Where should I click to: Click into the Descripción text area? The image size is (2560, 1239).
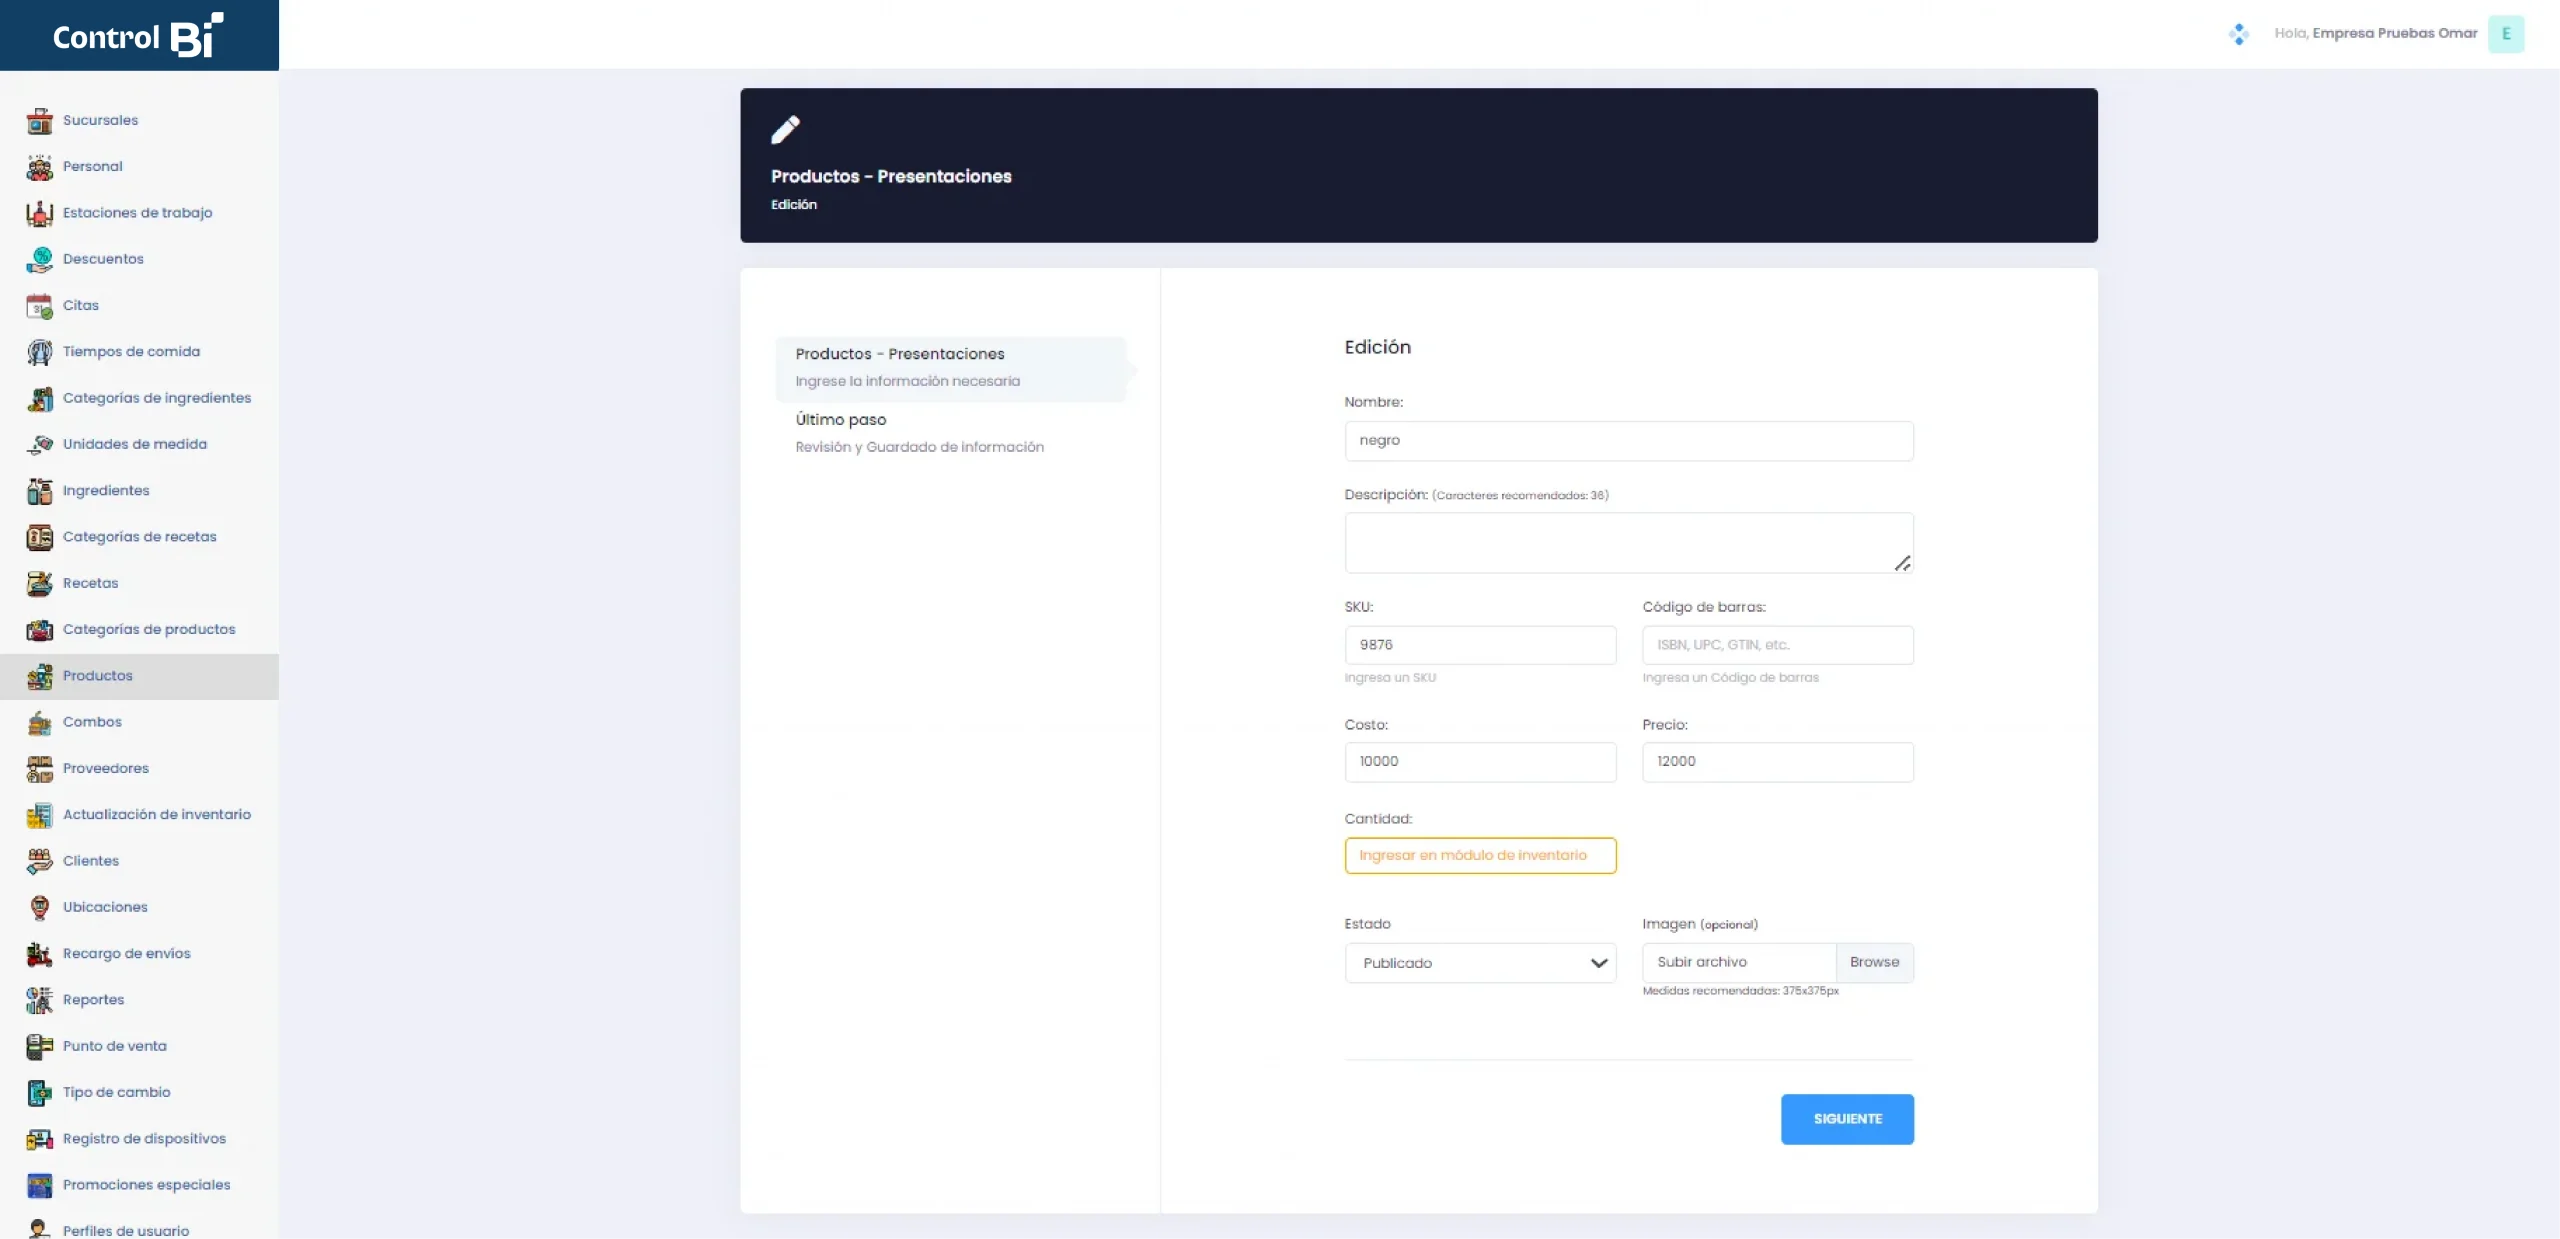coord(1629,543)
